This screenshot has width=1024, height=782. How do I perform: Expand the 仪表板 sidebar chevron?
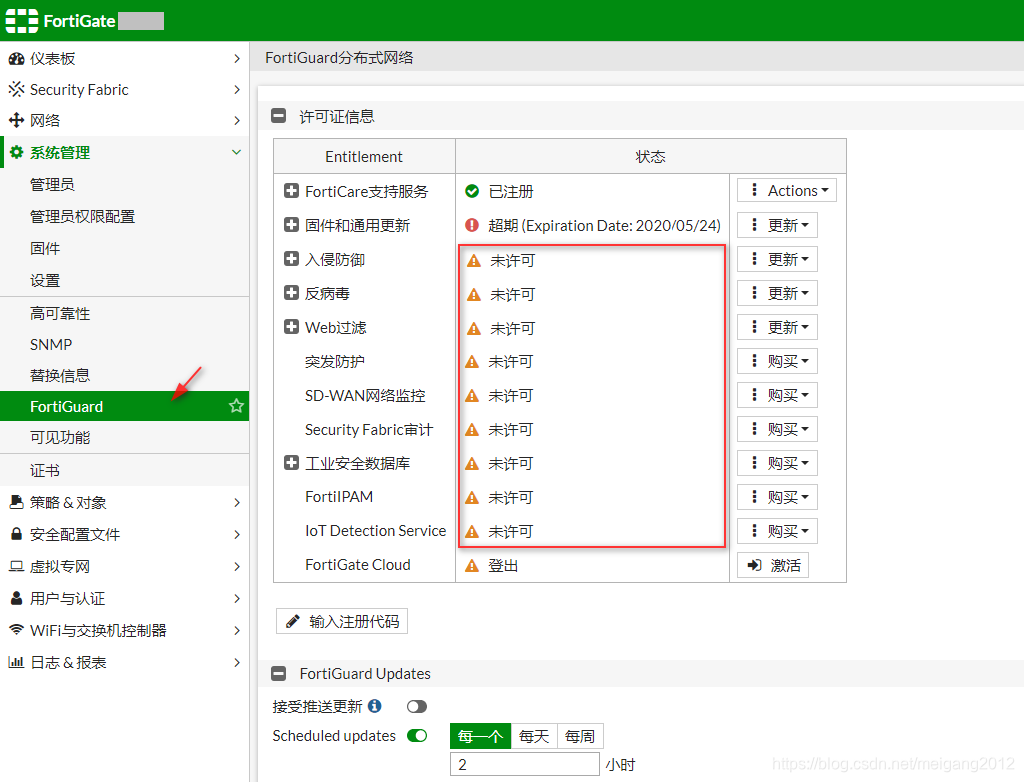point(237,59)
